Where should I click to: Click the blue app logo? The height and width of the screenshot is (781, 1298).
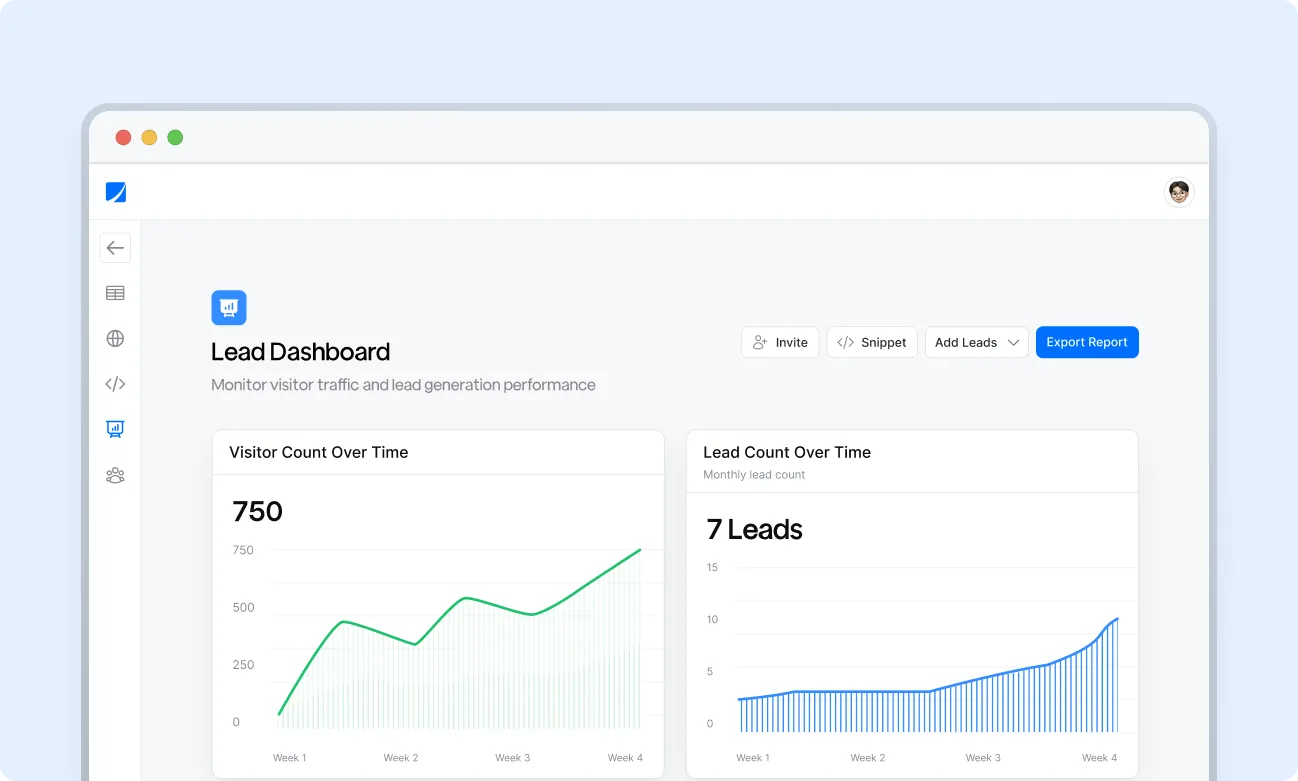point(116,192)
